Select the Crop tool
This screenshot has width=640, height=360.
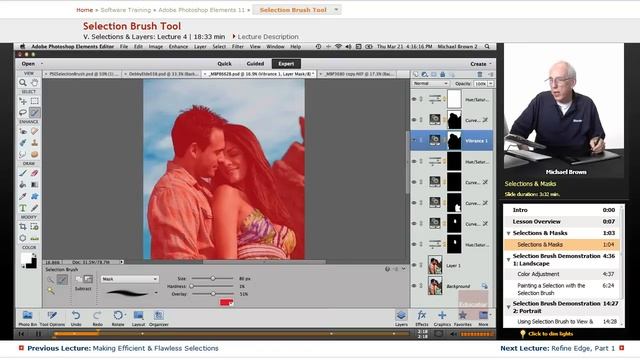coord(23,227)
